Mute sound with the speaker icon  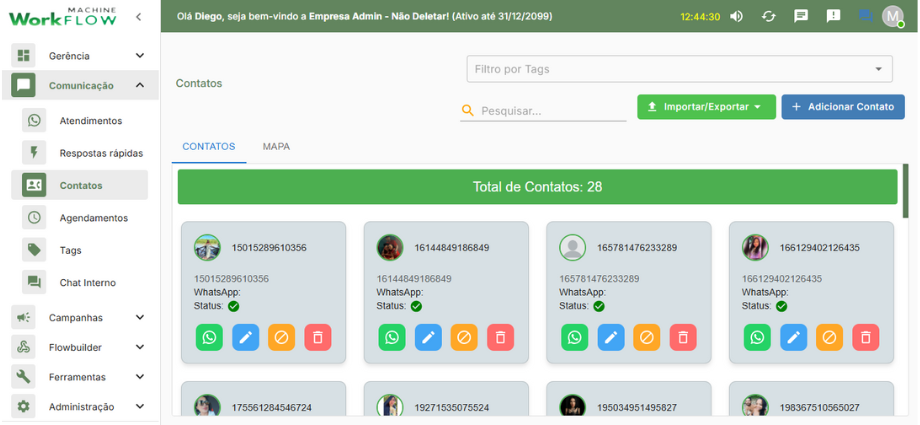coord(737,16)
